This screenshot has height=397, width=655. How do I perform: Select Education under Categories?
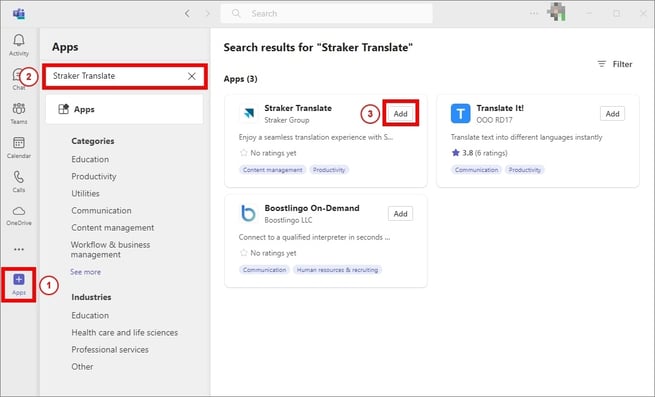point(90,159)
